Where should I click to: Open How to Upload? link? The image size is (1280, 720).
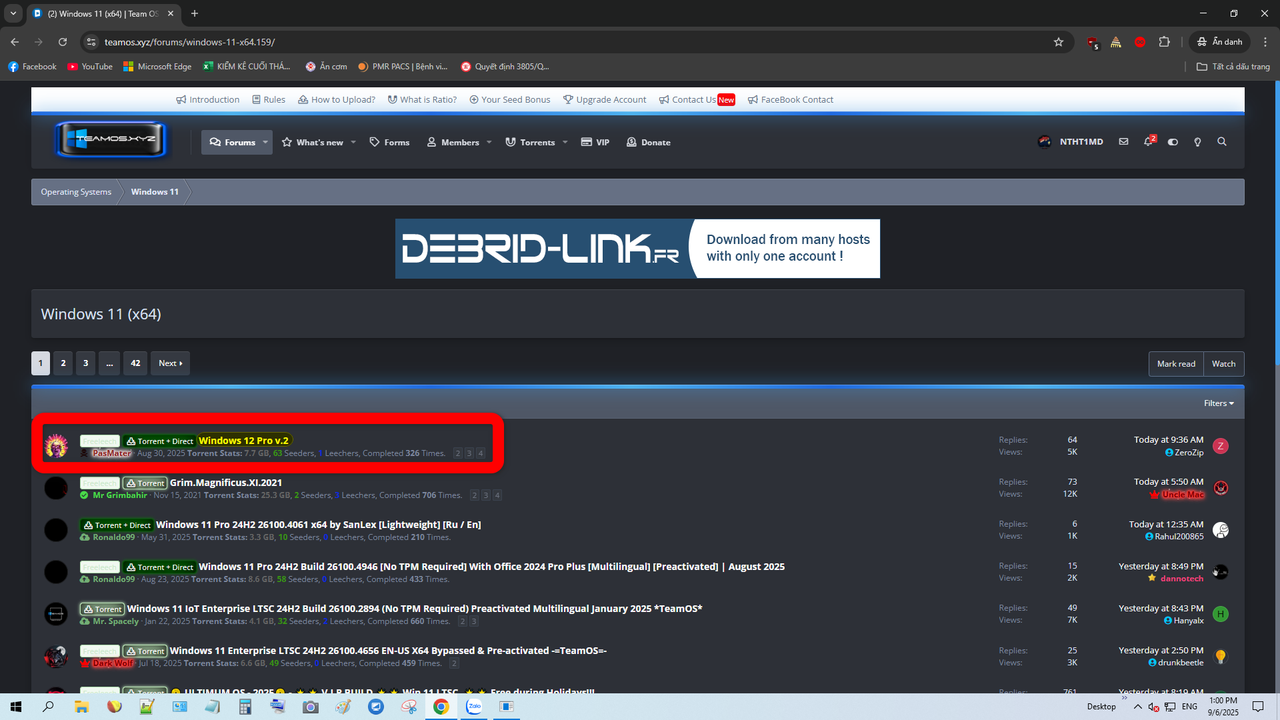(x=335, y=100)
